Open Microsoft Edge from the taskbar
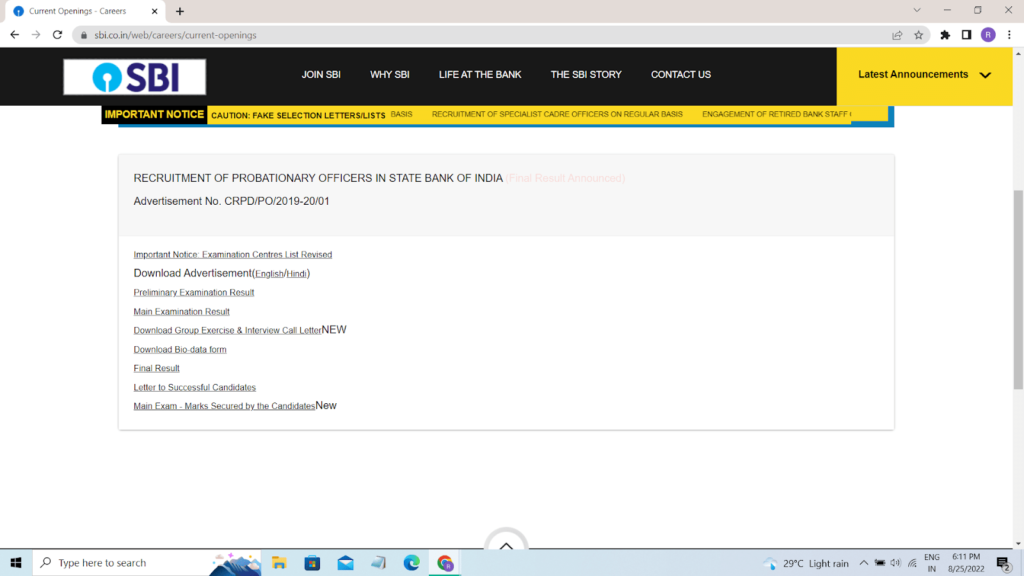1024x576 pixels. (x=411, y=563)
